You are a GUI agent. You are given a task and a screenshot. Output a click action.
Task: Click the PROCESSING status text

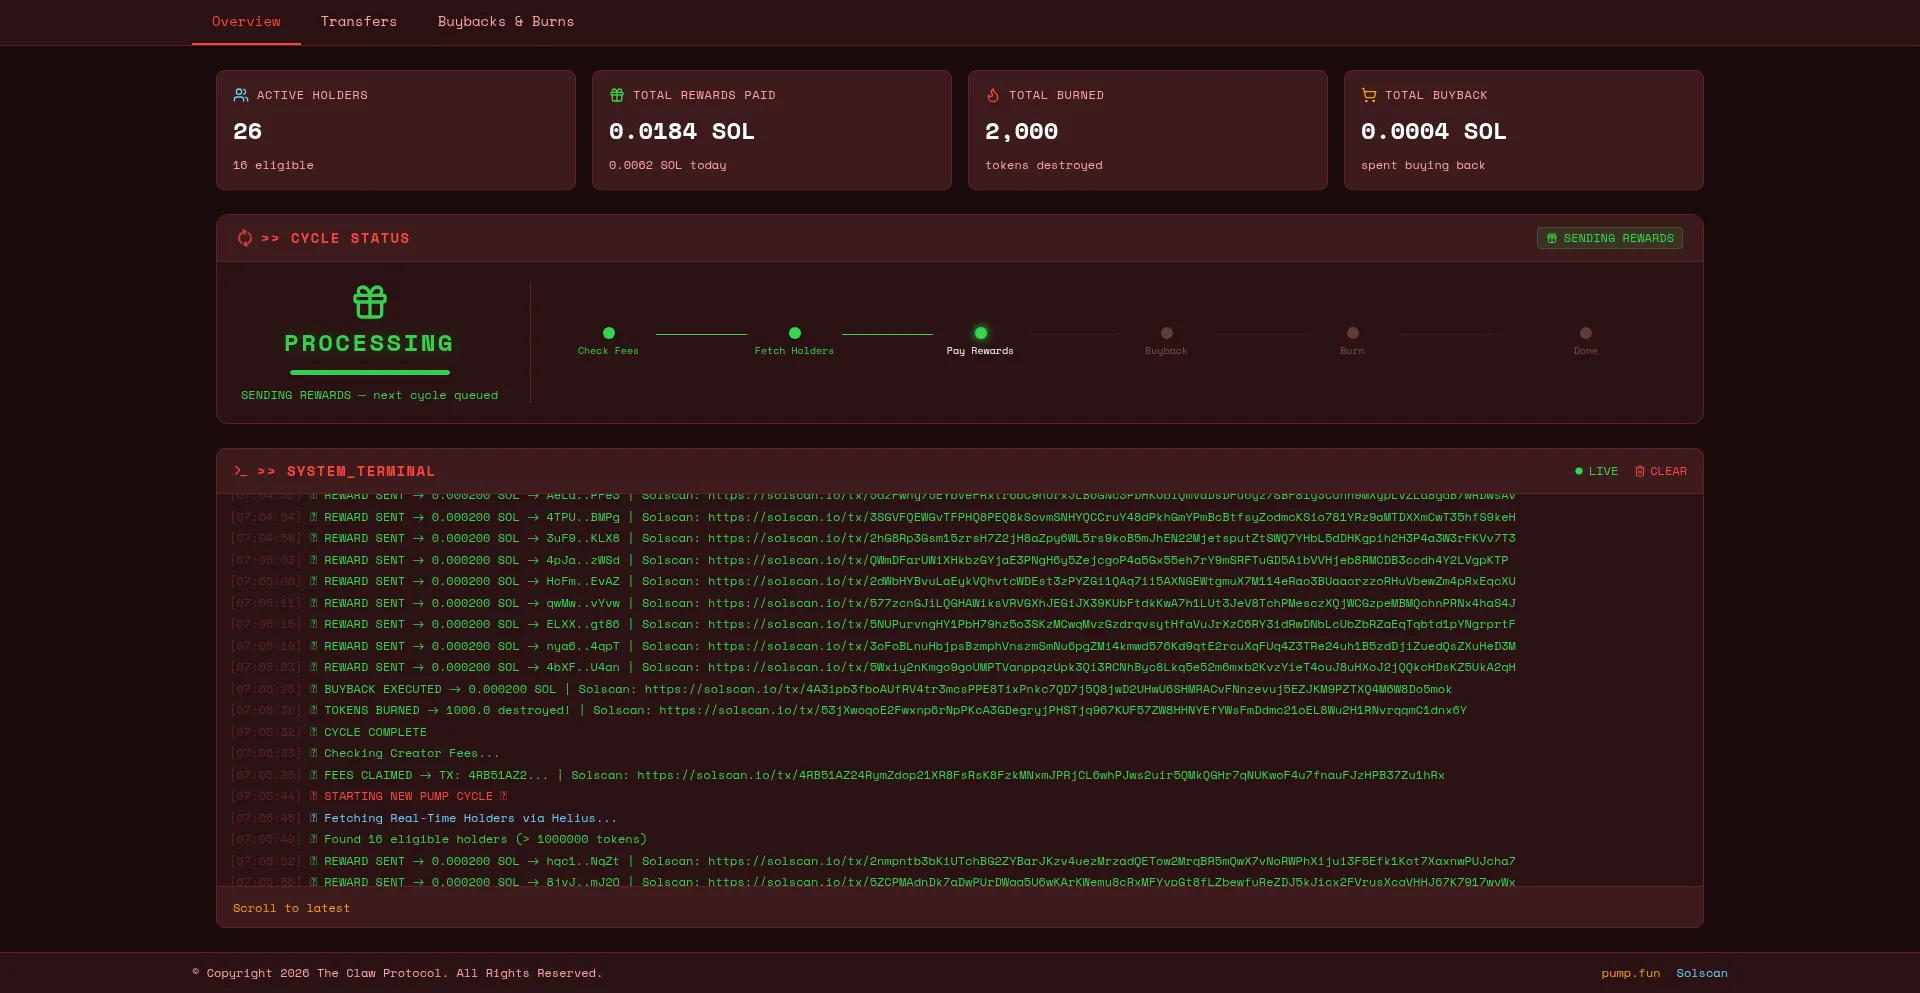point(369,343)
